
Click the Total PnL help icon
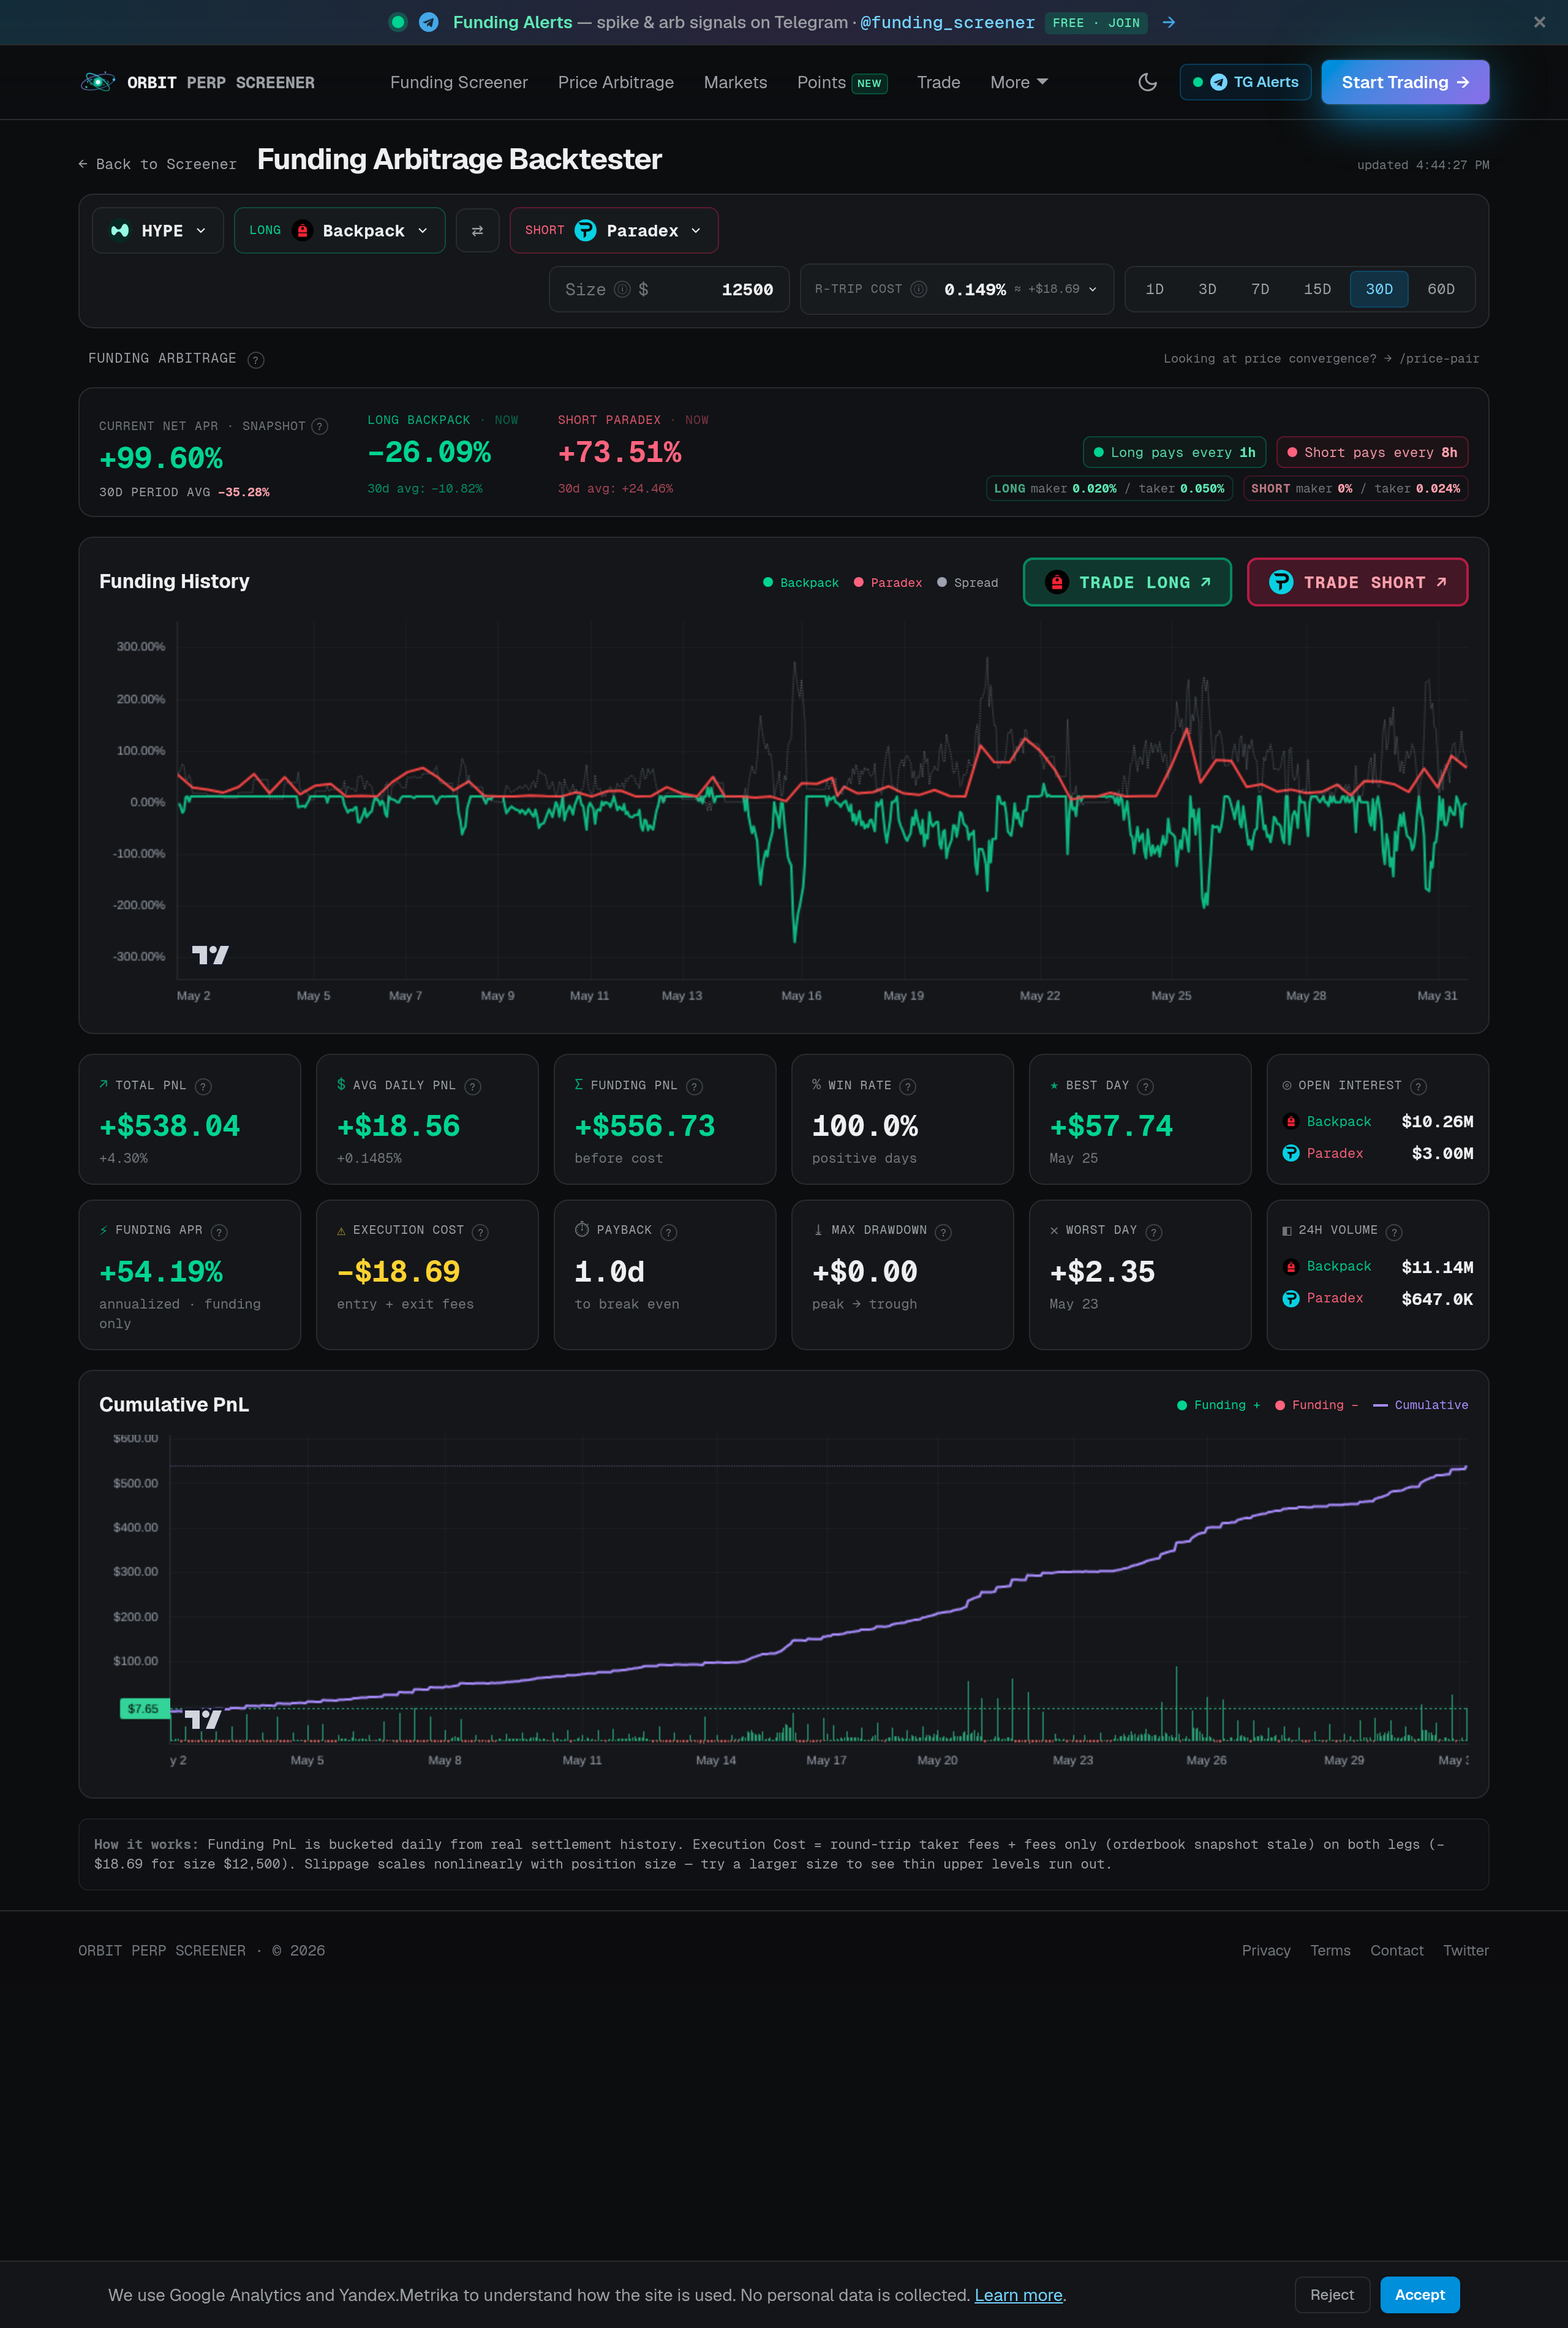click(203, 1086)
